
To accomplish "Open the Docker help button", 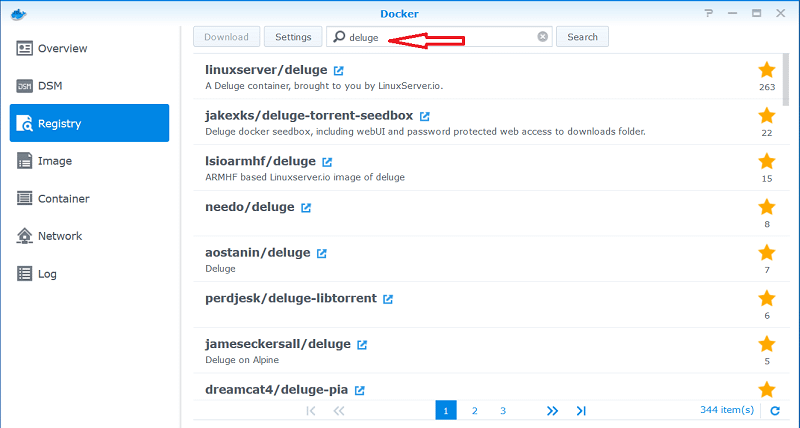I will point(709,14).
